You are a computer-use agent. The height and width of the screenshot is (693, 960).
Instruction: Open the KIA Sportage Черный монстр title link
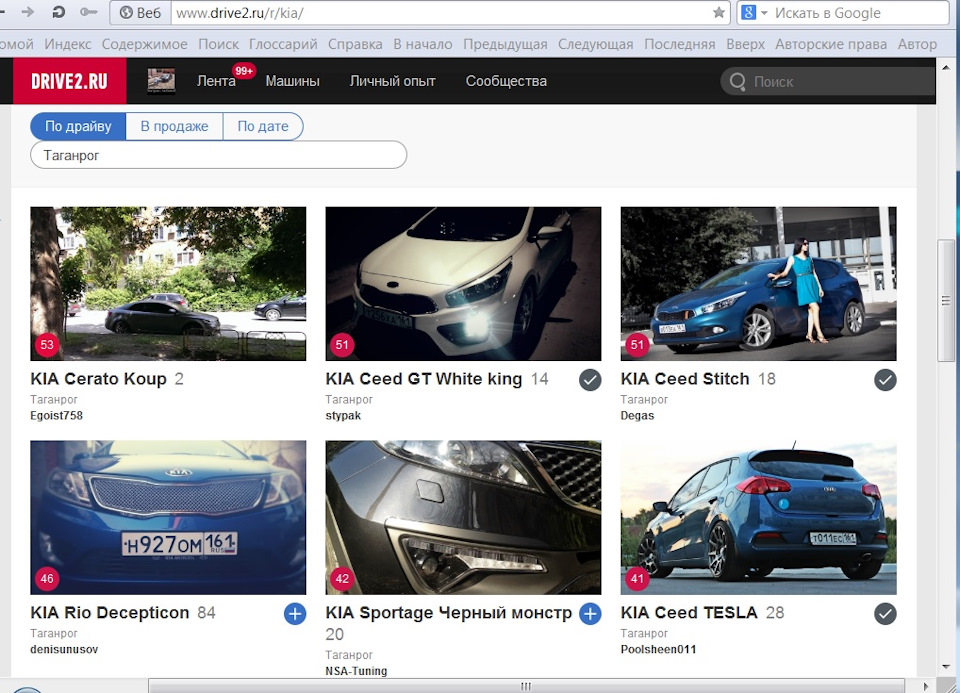tap(449, 613)
